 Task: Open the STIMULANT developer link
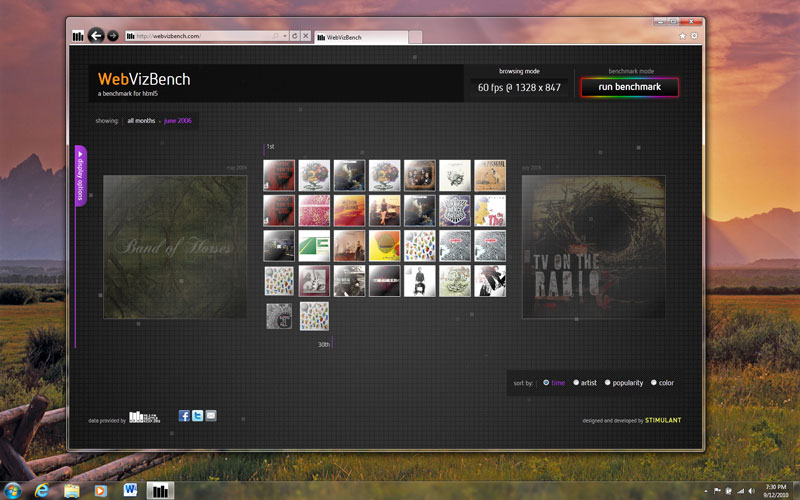663,420
